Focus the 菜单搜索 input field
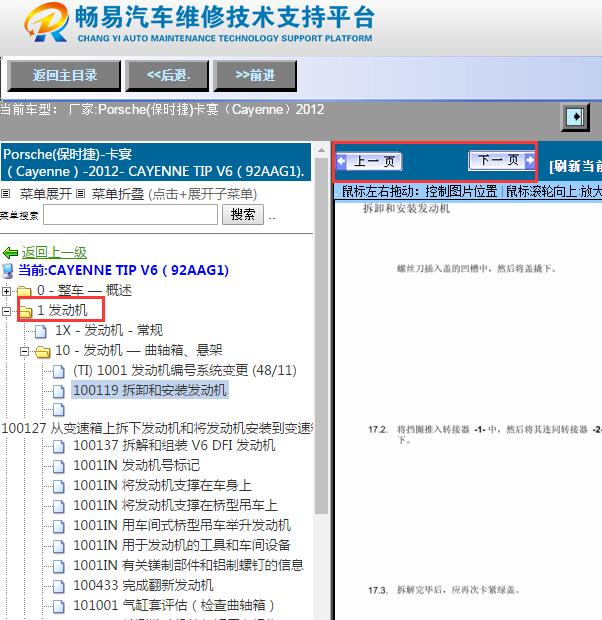602x620 pixels. pyautogui.click(x=131, y=215)
